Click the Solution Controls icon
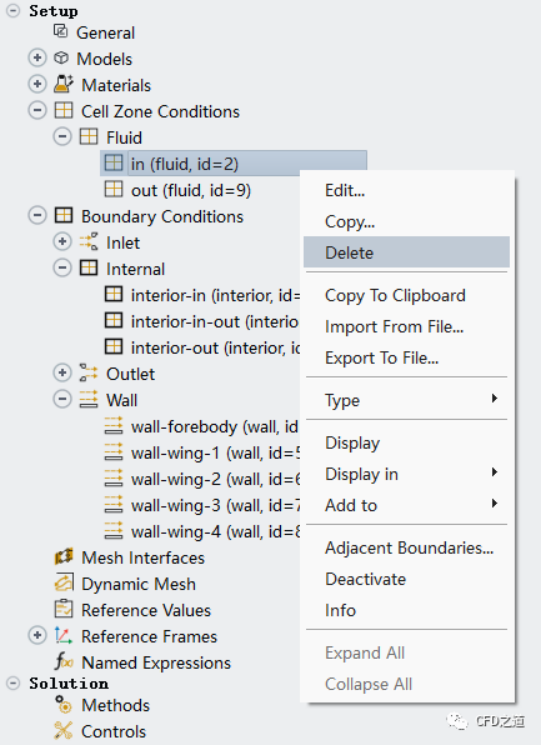The width and height of the screenshot is (541, 745). (63, 731)
